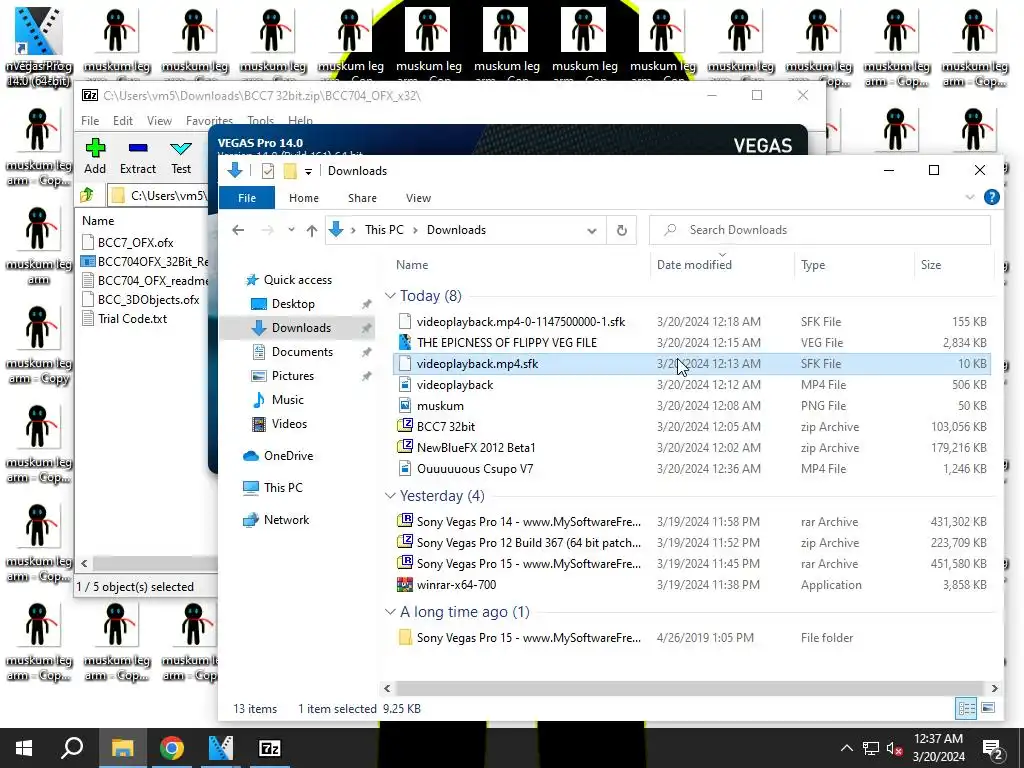Select the muskum PNG file
Screen dimensions: 1024x768
(692, 406)
